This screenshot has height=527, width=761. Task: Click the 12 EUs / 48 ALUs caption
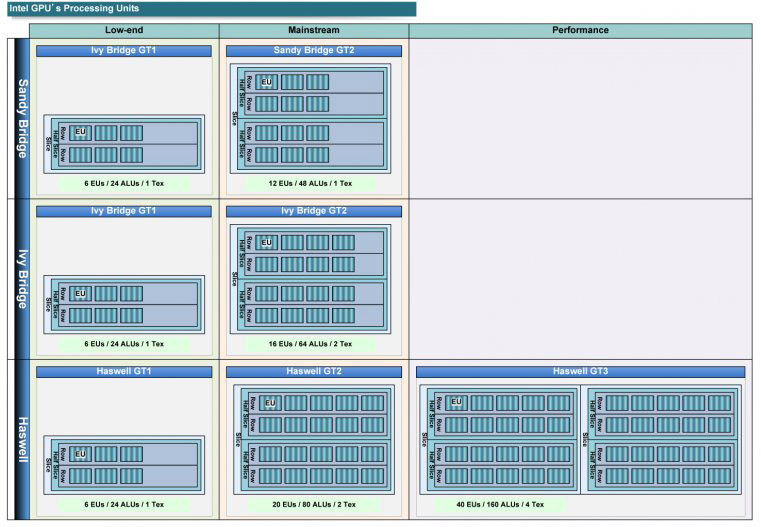(x=313, y=183)
